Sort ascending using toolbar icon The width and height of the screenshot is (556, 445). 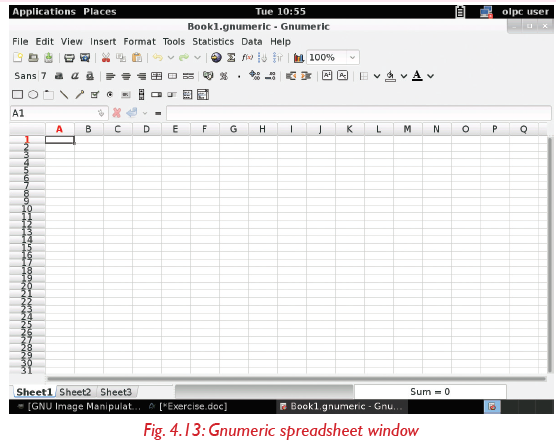[x=262, y=57]
